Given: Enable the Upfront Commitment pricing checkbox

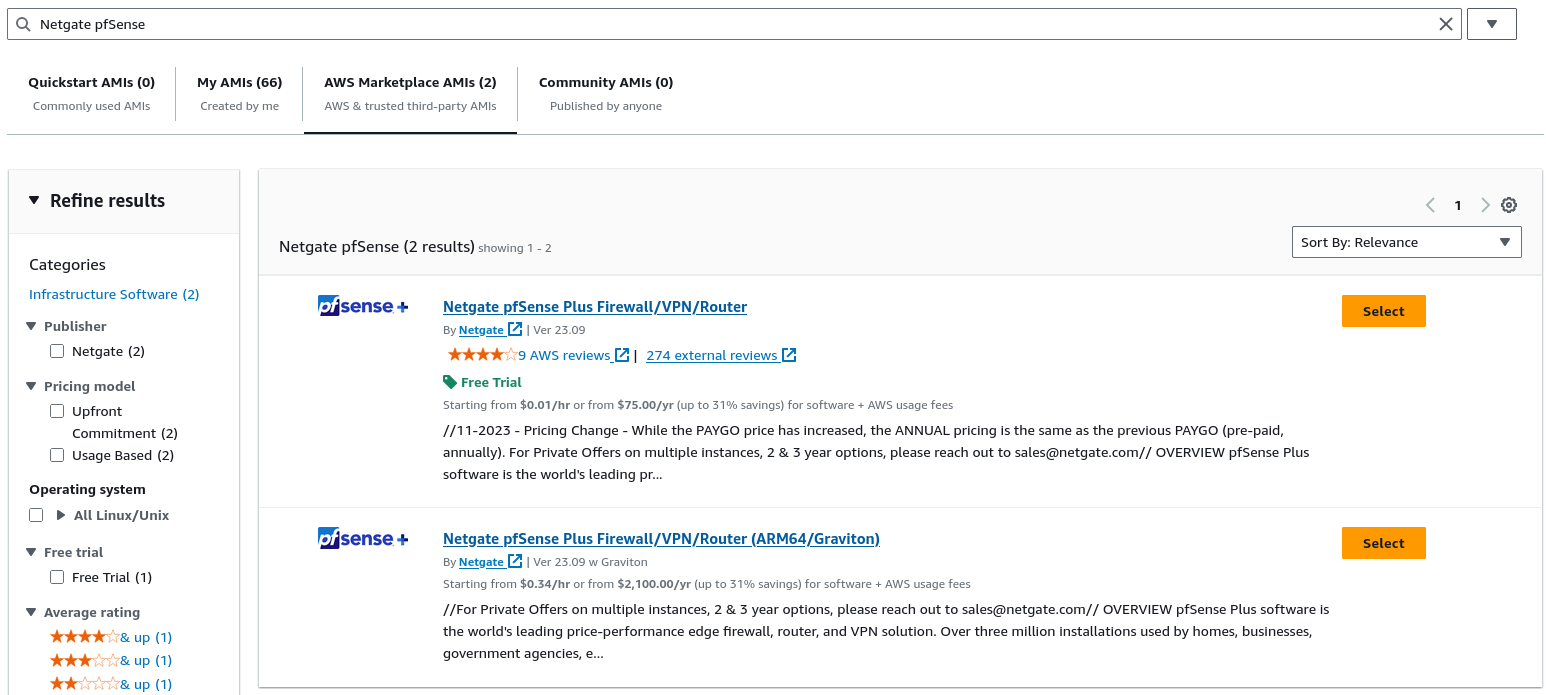Looking at the screenshot, I should pos(57,411).
